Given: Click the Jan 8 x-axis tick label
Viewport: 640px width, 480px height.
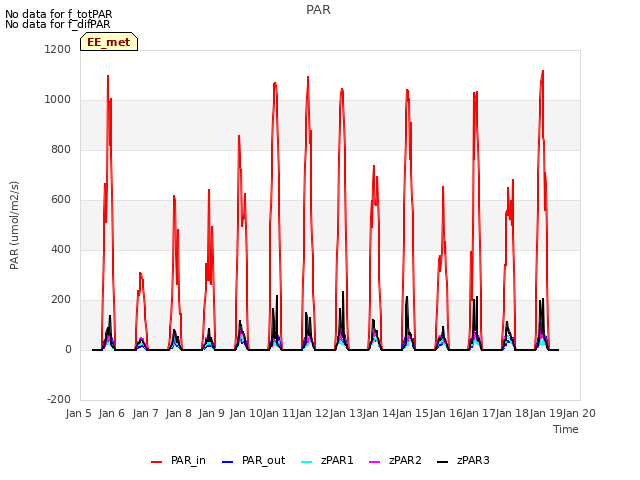Looking at the screenshot, I should [x=179, y=413].
